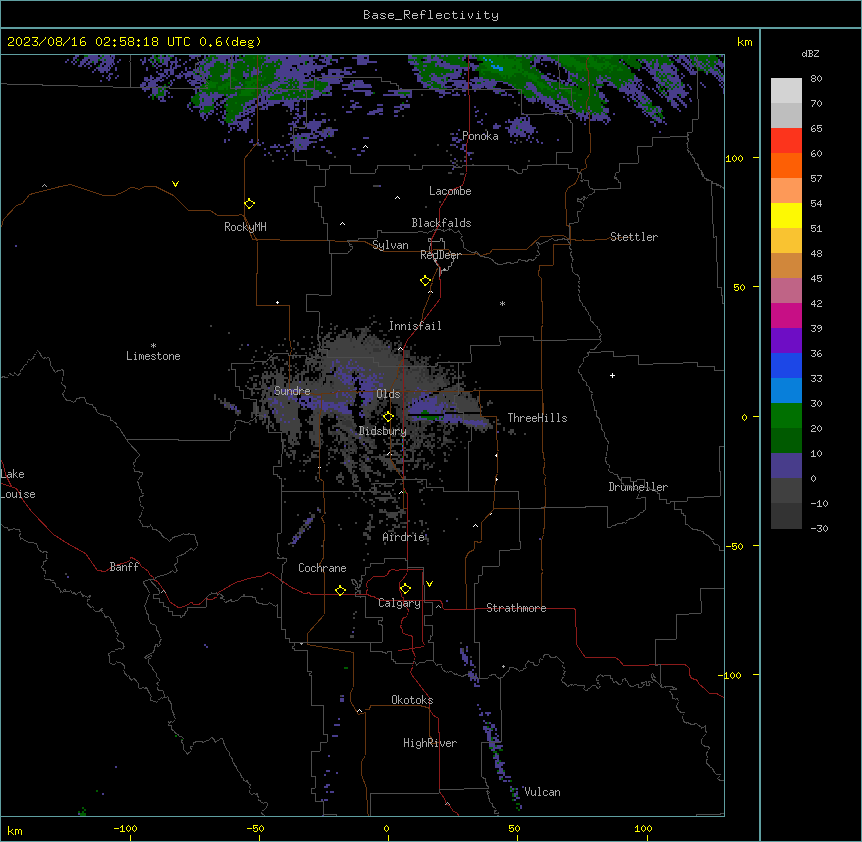
Task: Pick the light gray 70-80 dBZ swatch
Action: pyautogui.click(x=786, y=90)
